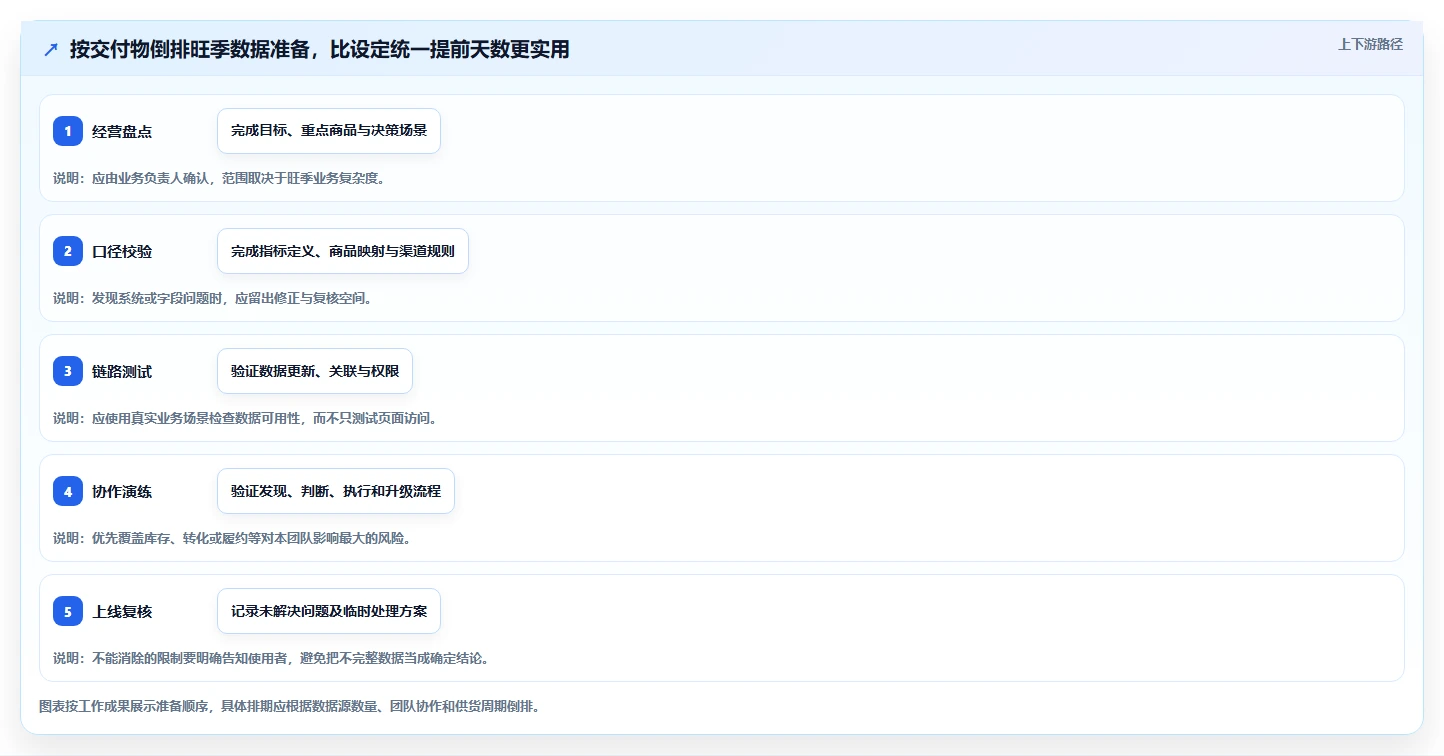Click the 验证发现、判断、执行和升级流程 box
Viewport: 1444px width, 756px height.
pyautogui.click(x=336, y=491)
